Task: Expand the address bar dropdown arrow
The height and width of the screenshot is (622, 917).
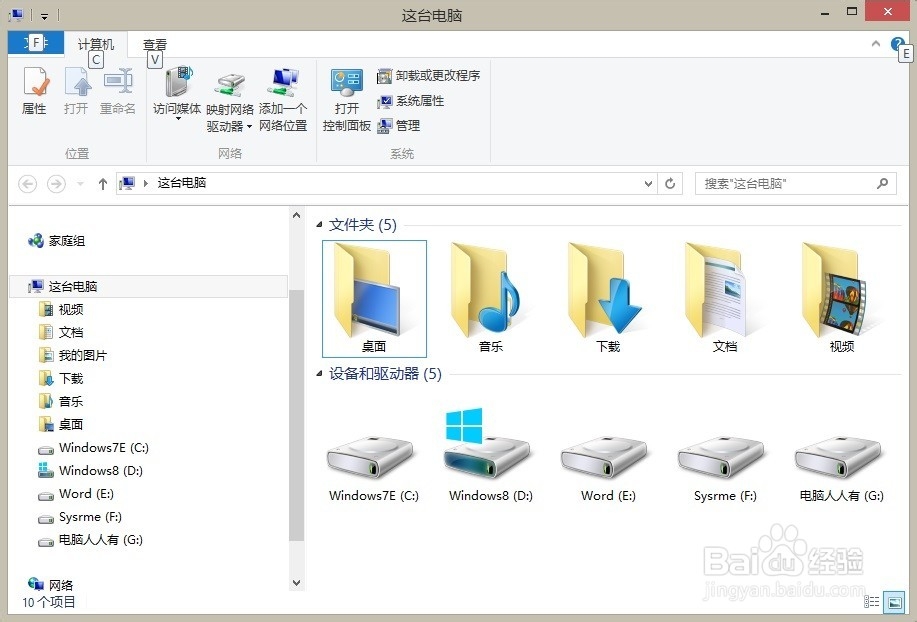Action: pos(648,184)
